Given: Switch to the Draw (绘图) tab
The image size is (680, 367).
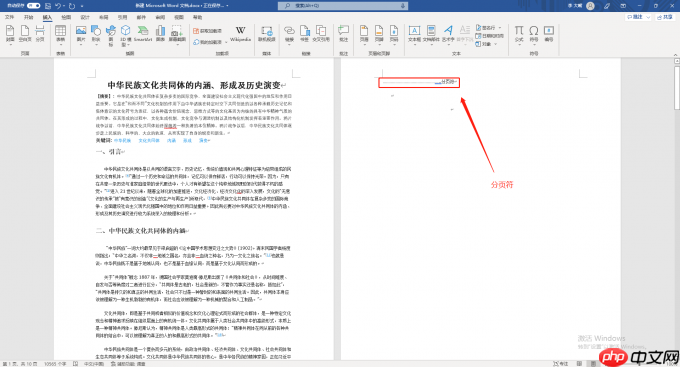Looking at the screenshot, I should (x=66, y=17).
